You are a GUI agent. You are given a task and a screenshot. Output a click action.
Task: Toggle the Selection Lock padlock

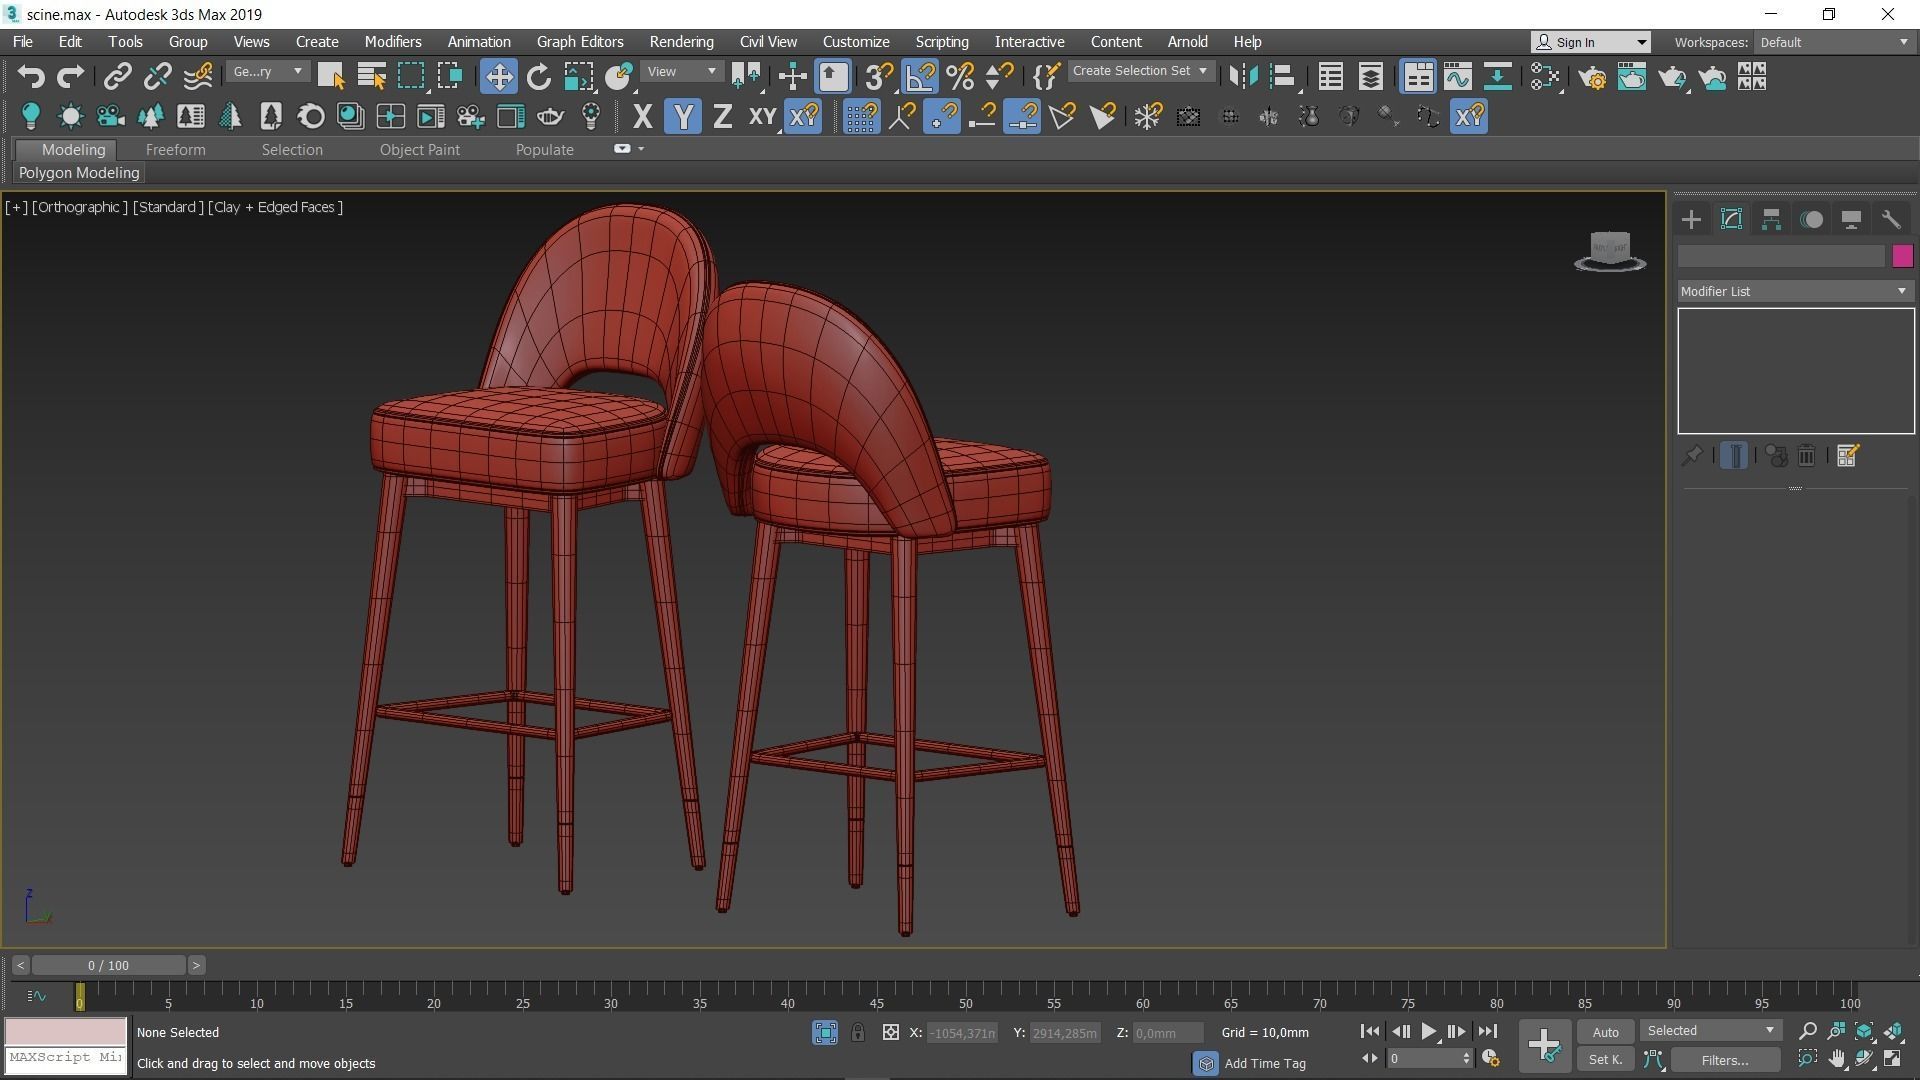858,1033
